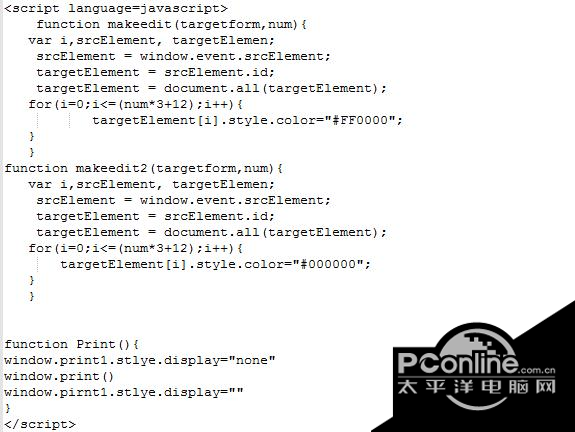Click the opening script language=javascript tag

click(x=116, y=8)
